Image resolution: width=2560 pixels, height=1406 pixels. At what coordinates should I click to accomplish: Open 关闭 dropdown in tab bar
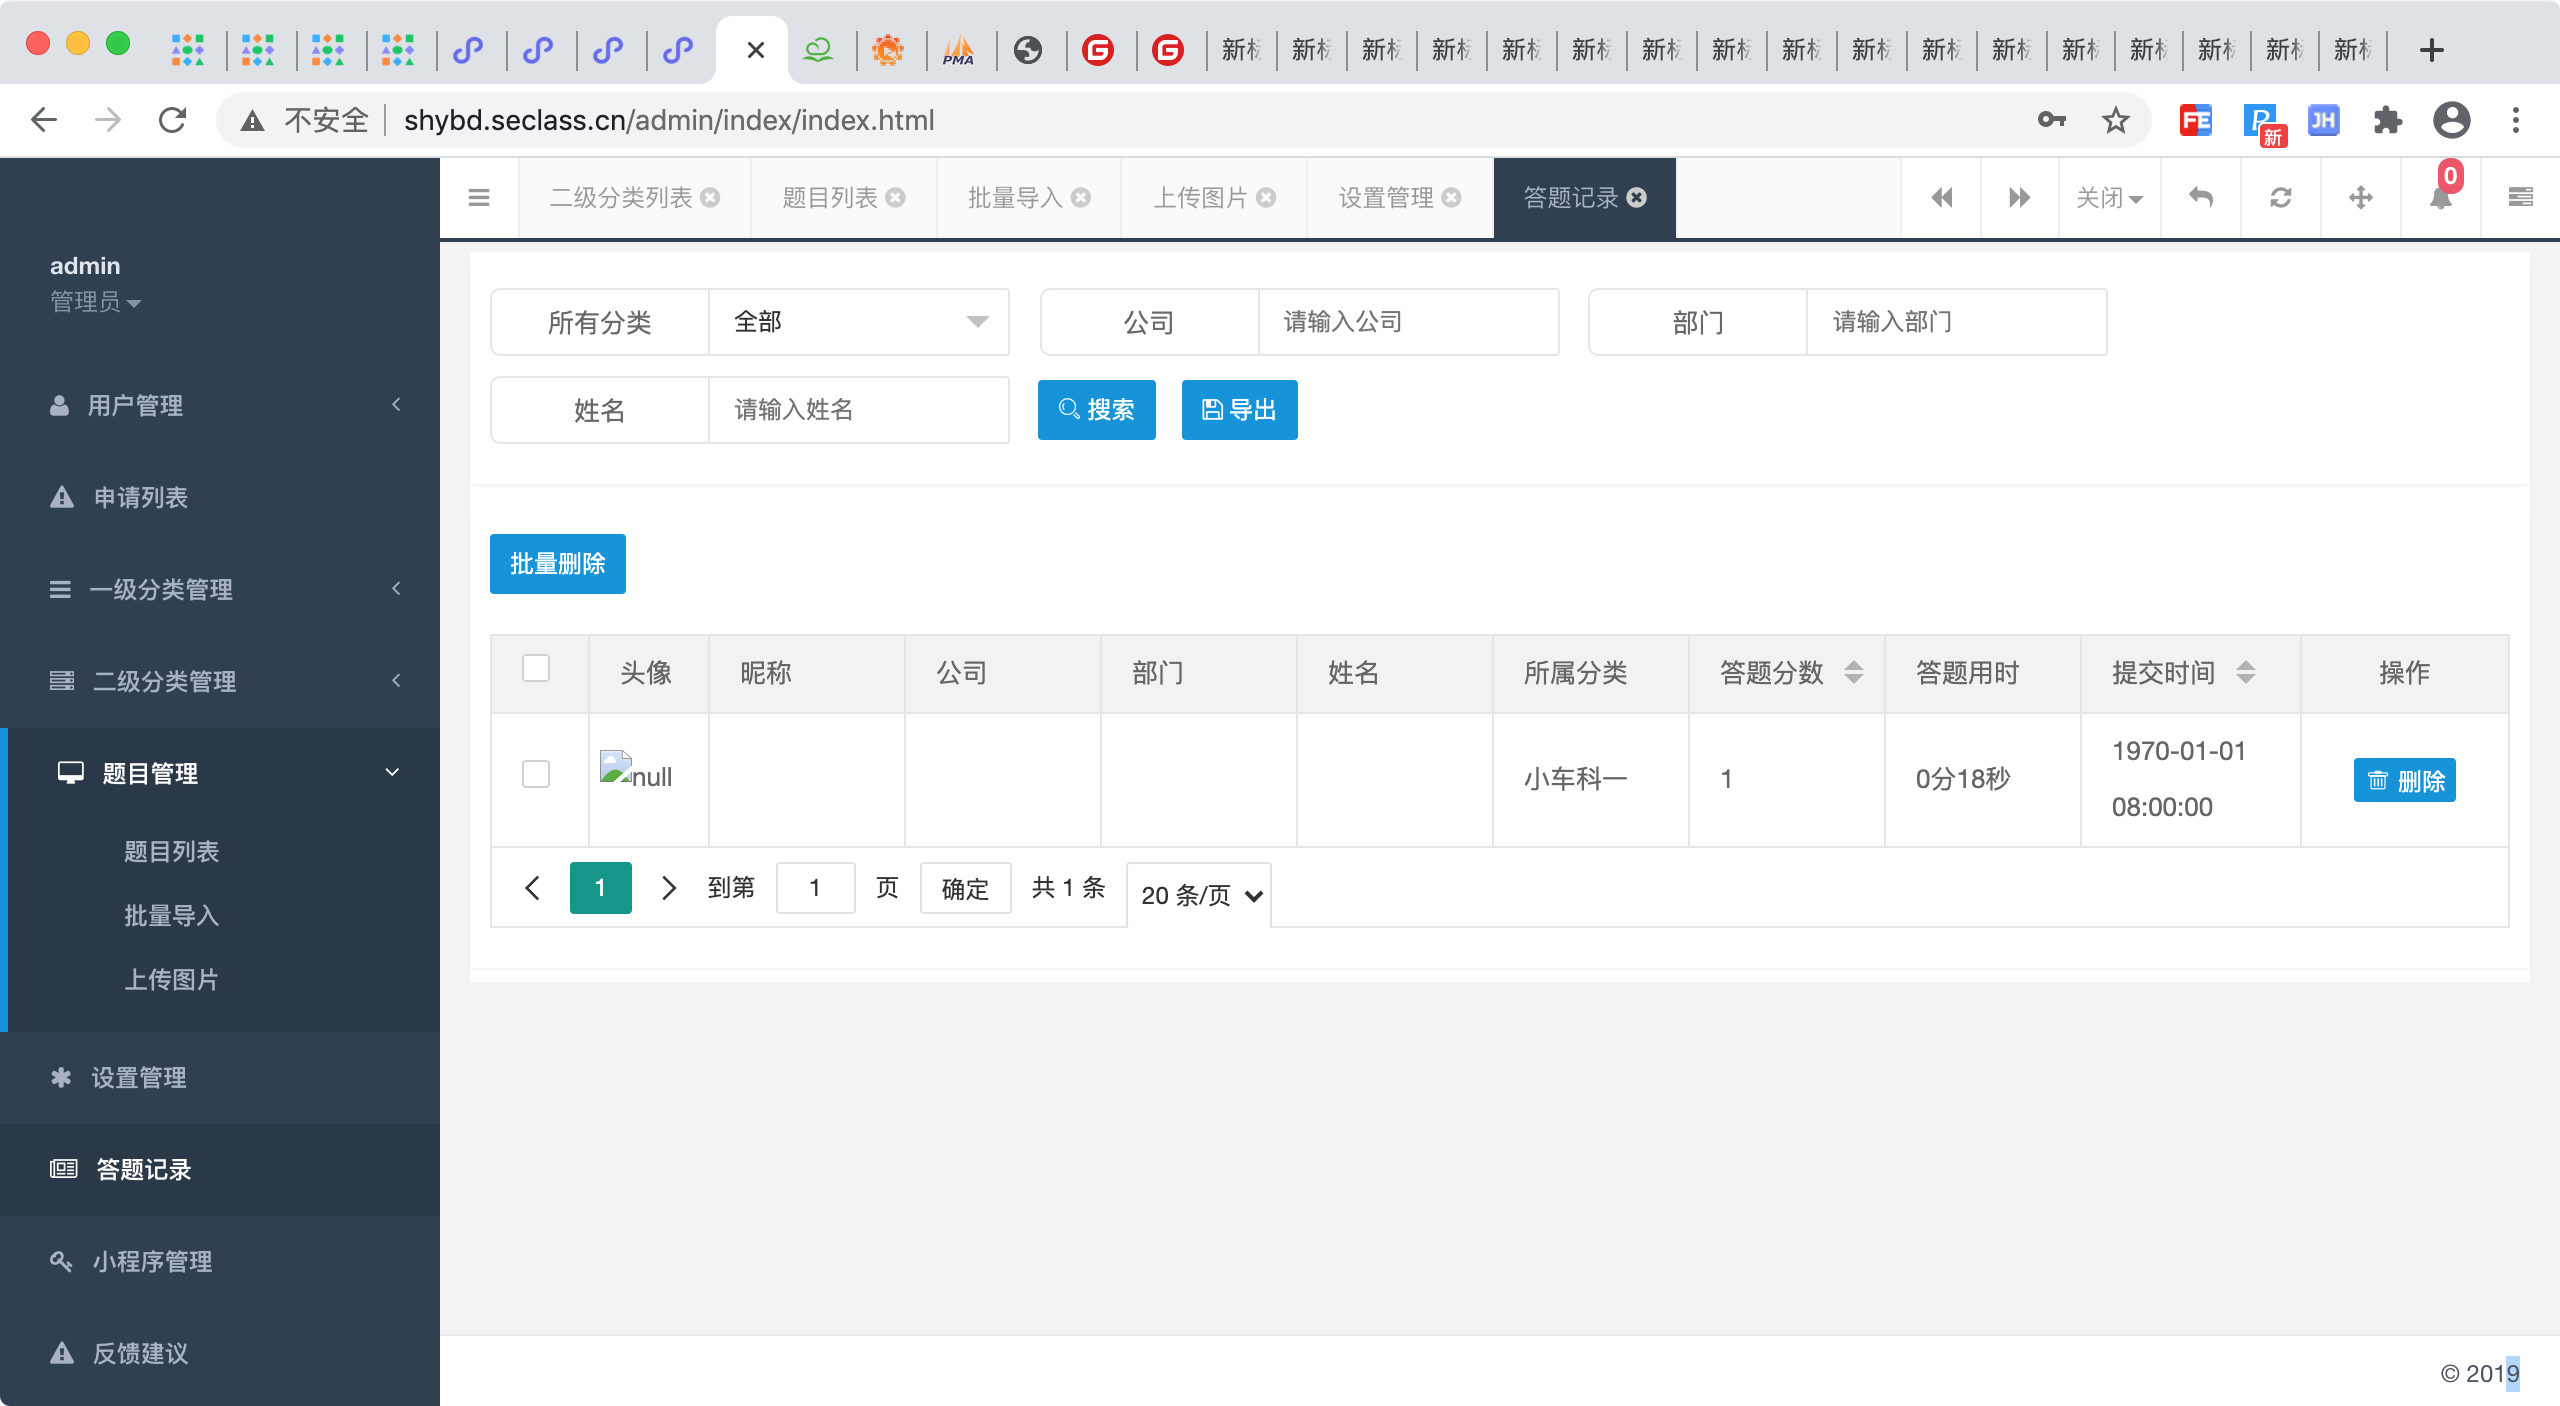2109,198
